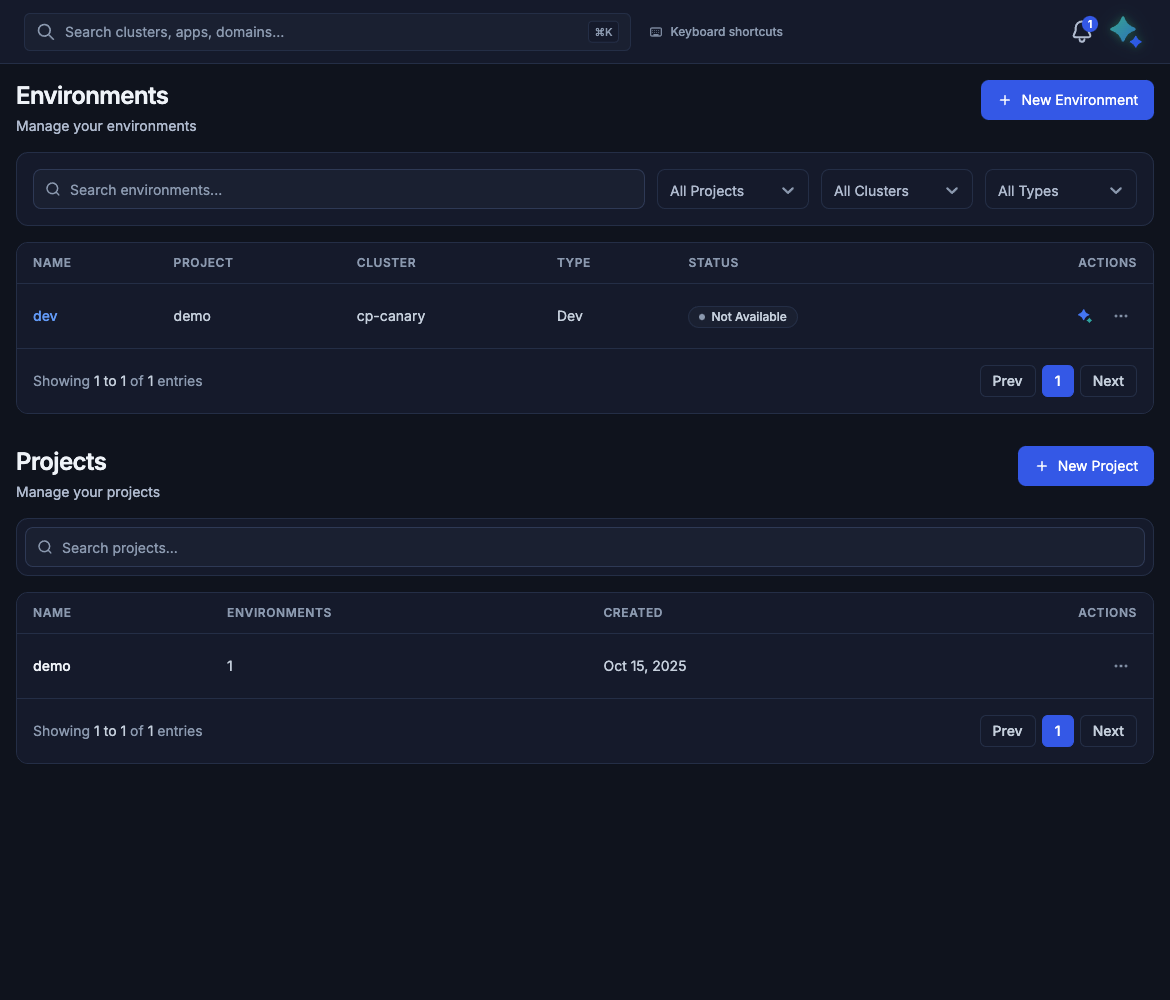Viewport: 1170px width, 1000px height.
Task: Click Prev in Projects pagination
Action: point(1007,731)
